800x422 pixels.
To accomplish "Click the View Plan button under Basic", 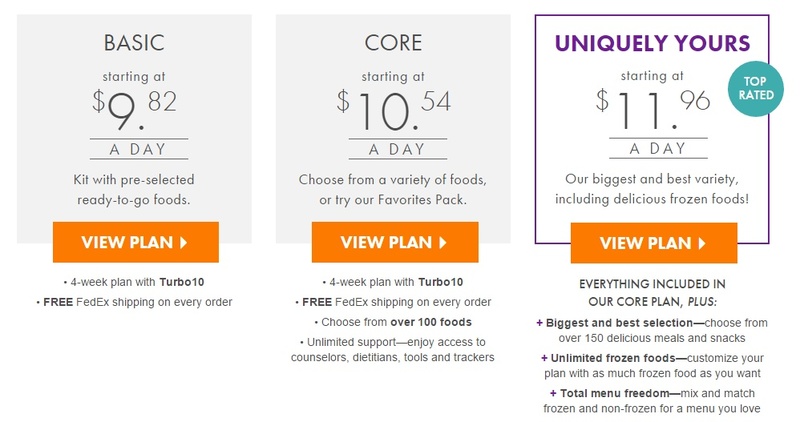I will [x=135, y=242].
